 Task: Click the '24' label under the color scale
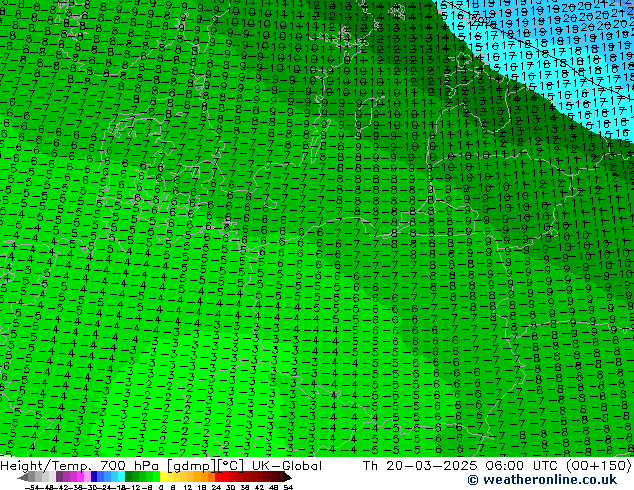coord(216,487)
